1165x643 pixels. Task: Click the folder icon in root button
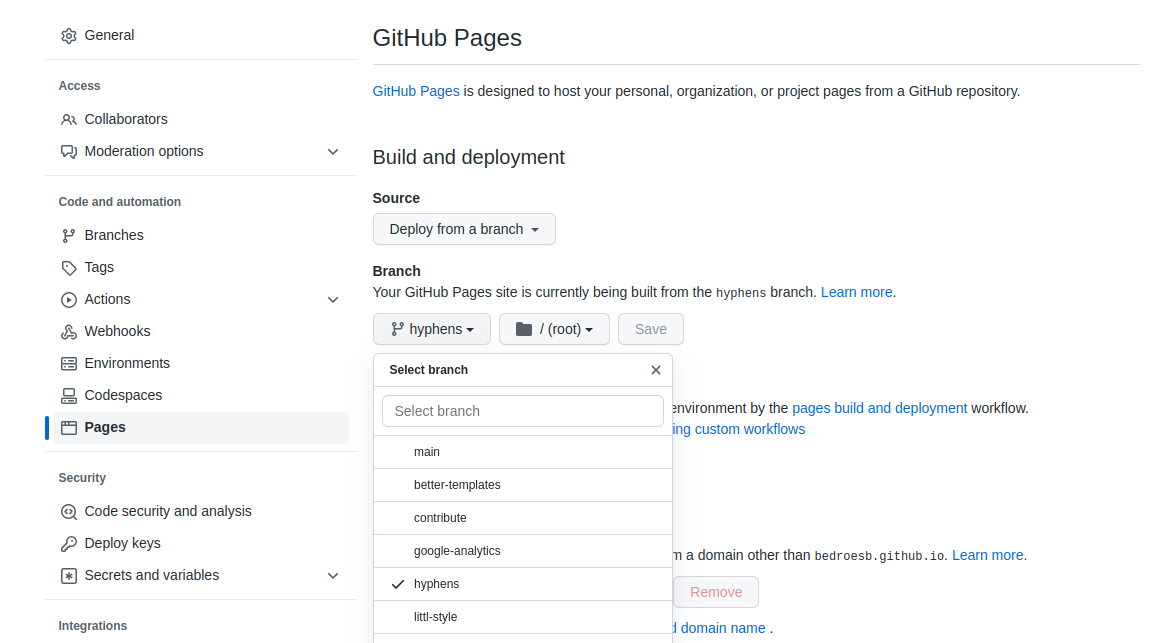click(524, 329)
